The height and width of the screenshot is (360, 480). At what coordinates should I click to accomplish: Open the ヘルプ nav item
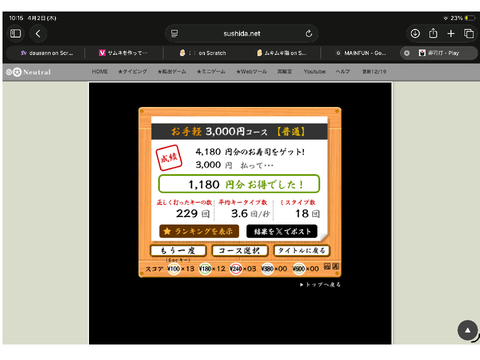coord(343,72)
